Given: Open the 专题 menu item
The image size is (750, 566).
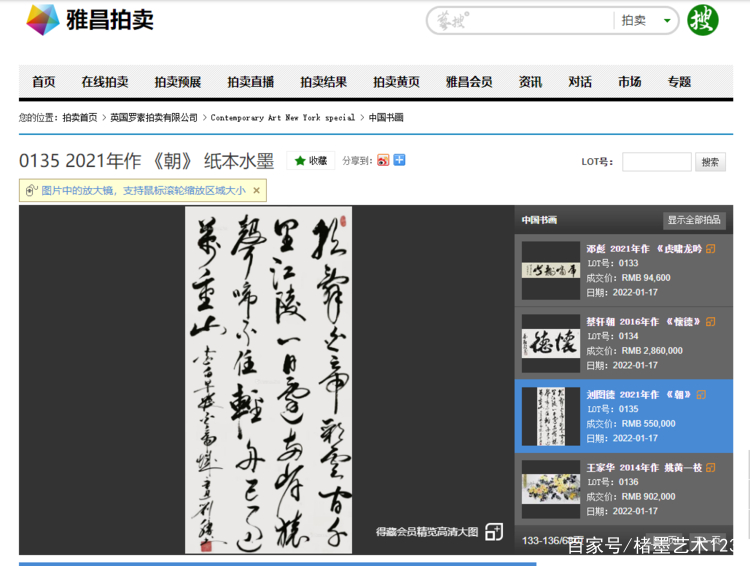Looking at the screenshot, I should (x=679, y=82).
